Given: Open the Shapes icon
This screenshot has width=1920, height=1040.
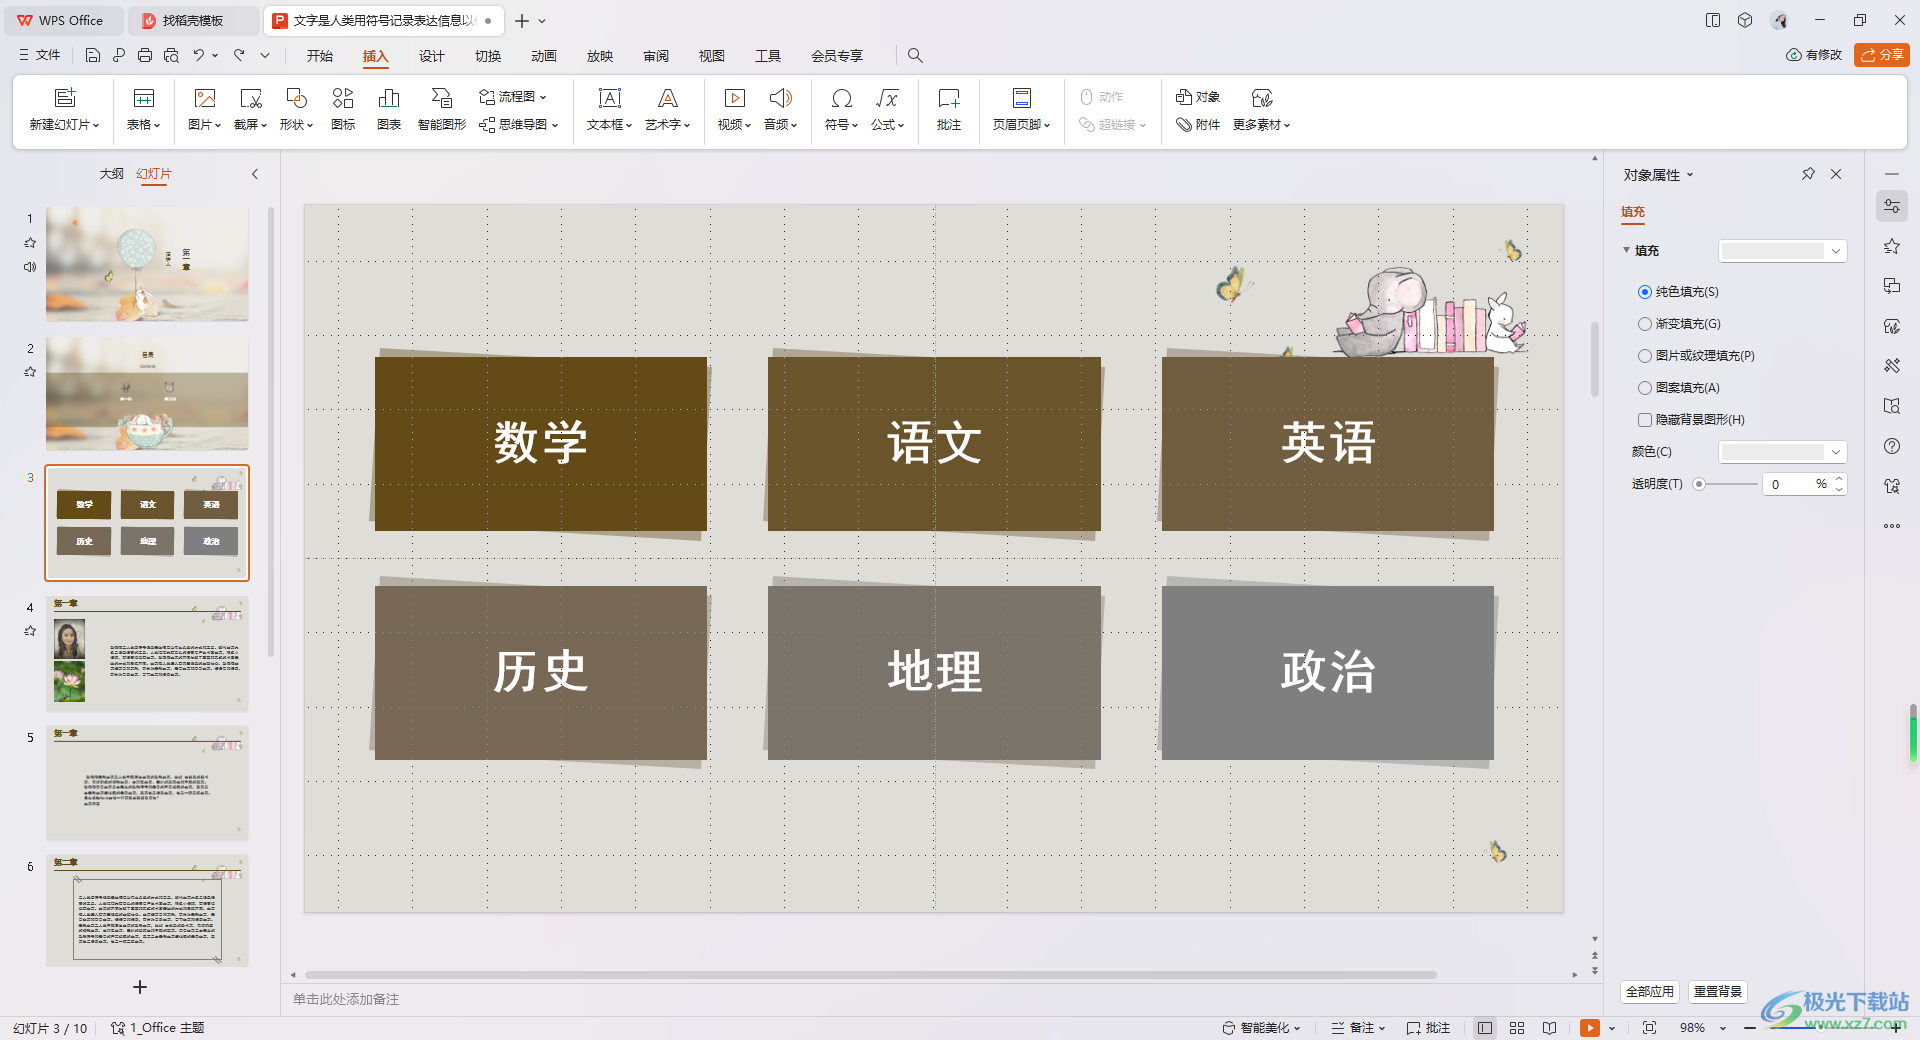Looking at the screenshot, I should (x=297, y=98).
